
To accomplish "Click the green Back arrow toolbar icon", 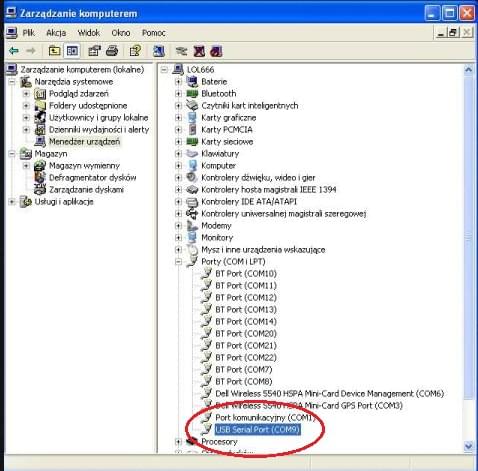I will coord(14,51).
